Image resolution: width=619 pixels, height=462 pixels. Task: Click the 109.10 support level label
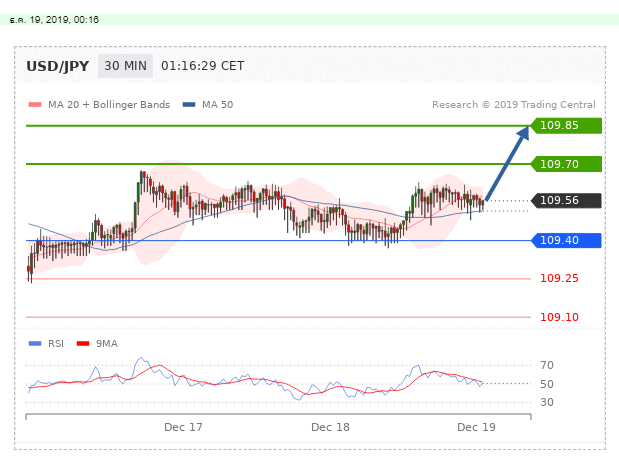[x=559, y=317]
